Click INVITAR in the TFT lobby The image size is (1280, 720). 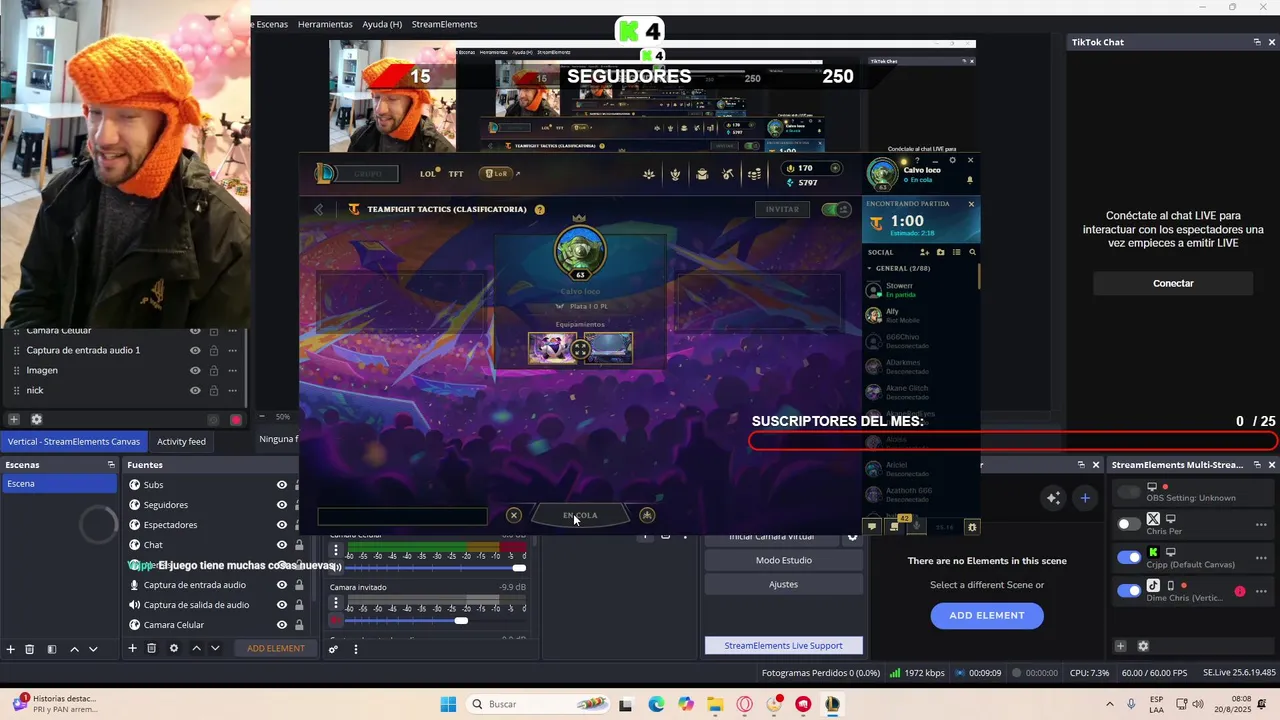pos(782,210)
